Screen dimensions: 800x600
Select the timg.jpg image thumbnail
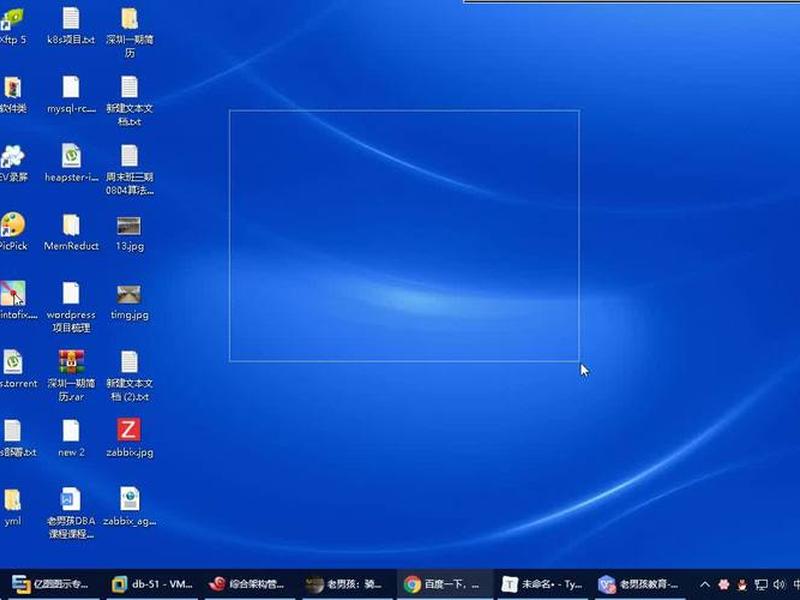click(x=129, y=295)
